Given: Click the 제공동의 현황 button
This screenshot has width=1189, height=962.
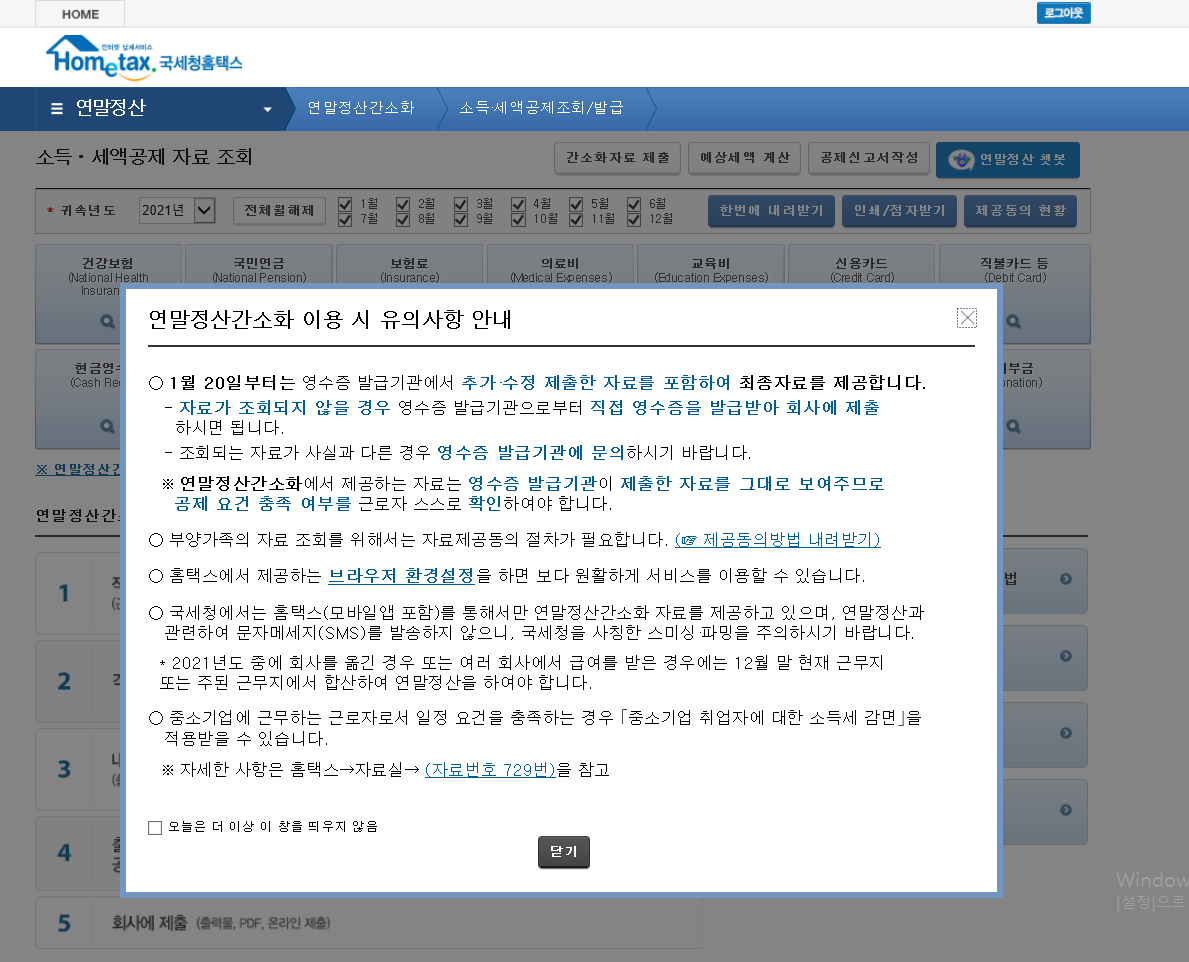Looking at the screenshot, I should [1021, 211].
